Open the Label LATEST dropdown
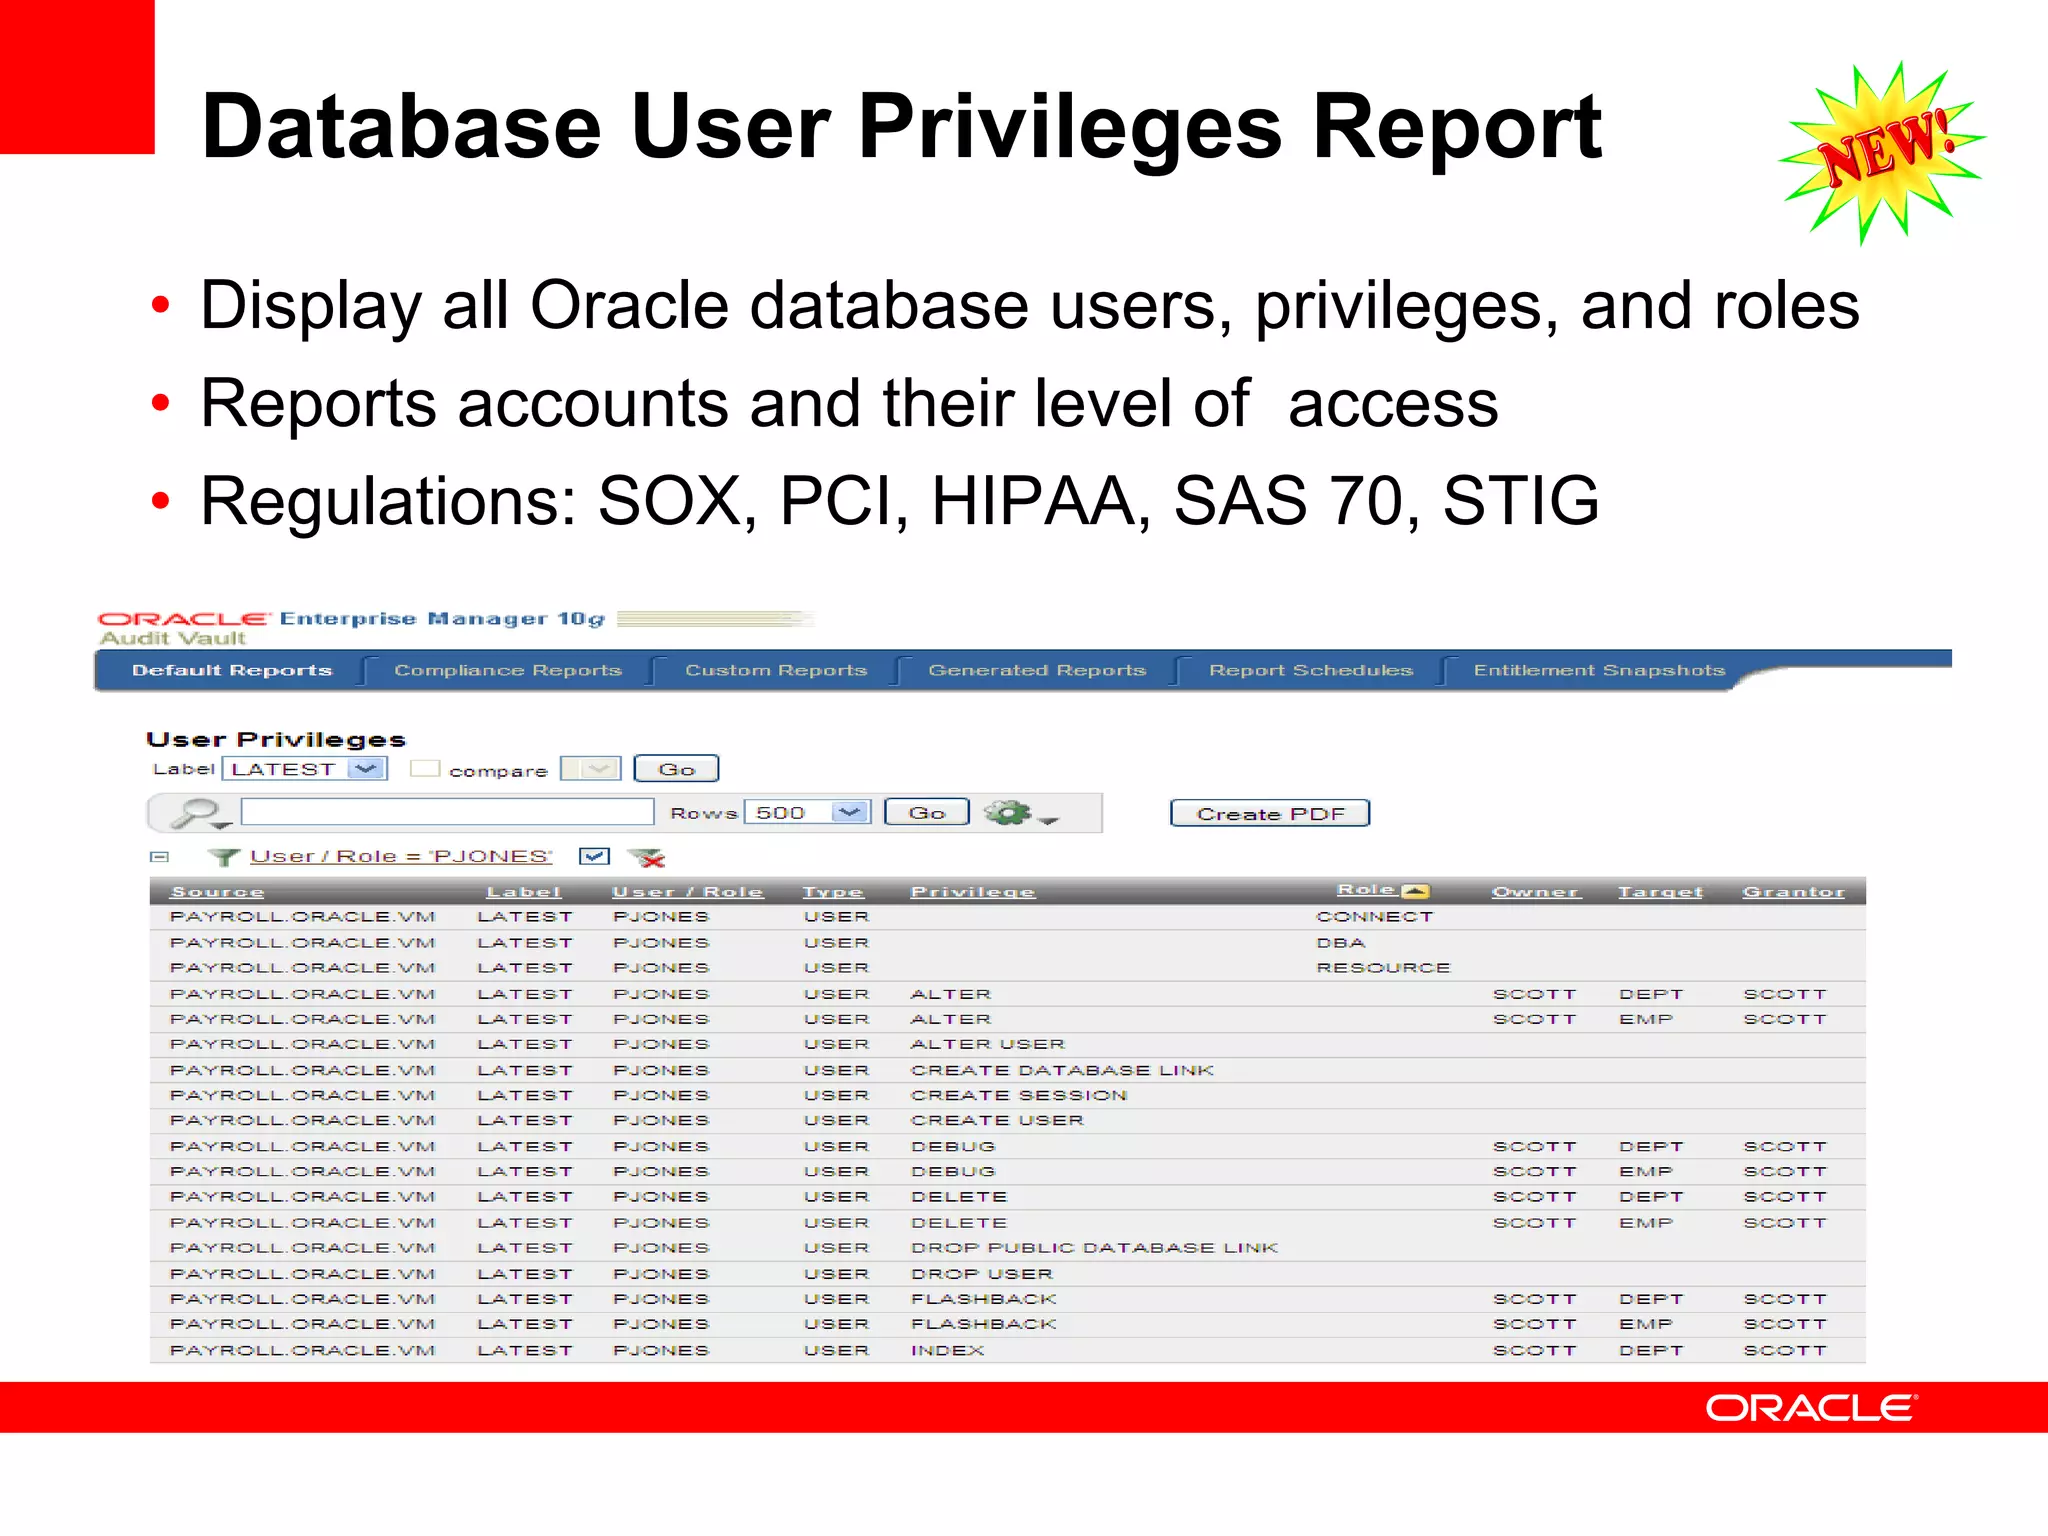Image resolution: width=2048 pixels, height=1536 pixels. pyautogui.click(x=304, y=769)
